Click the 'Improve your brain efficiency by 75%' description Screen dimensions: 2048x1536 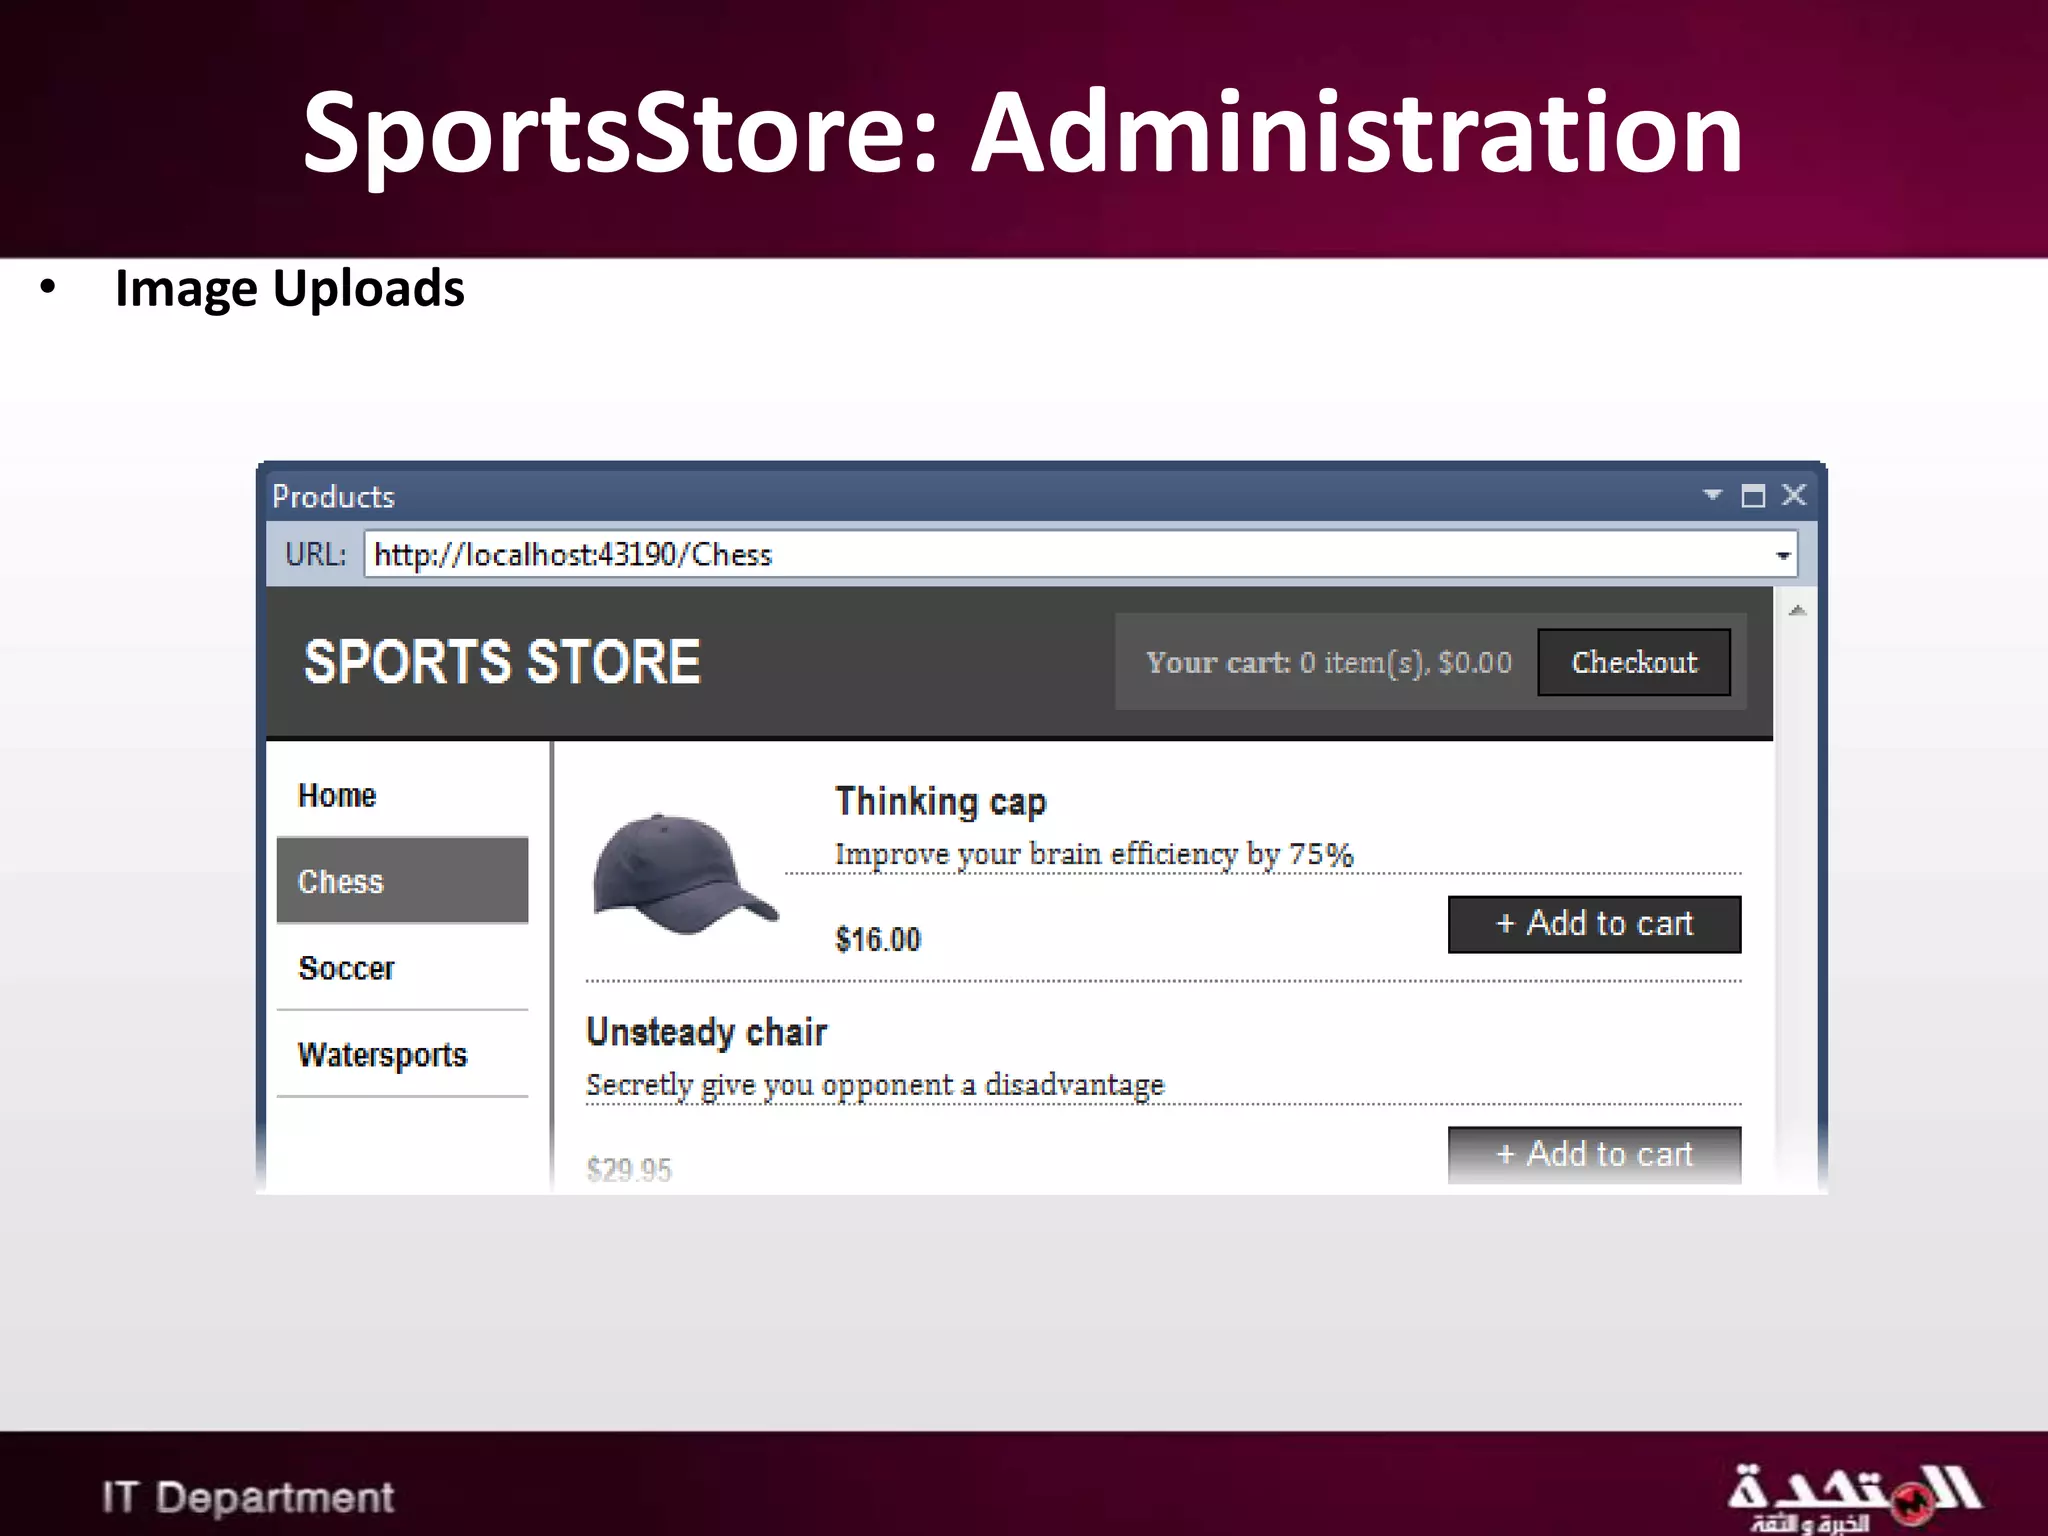pos(1094,854)
